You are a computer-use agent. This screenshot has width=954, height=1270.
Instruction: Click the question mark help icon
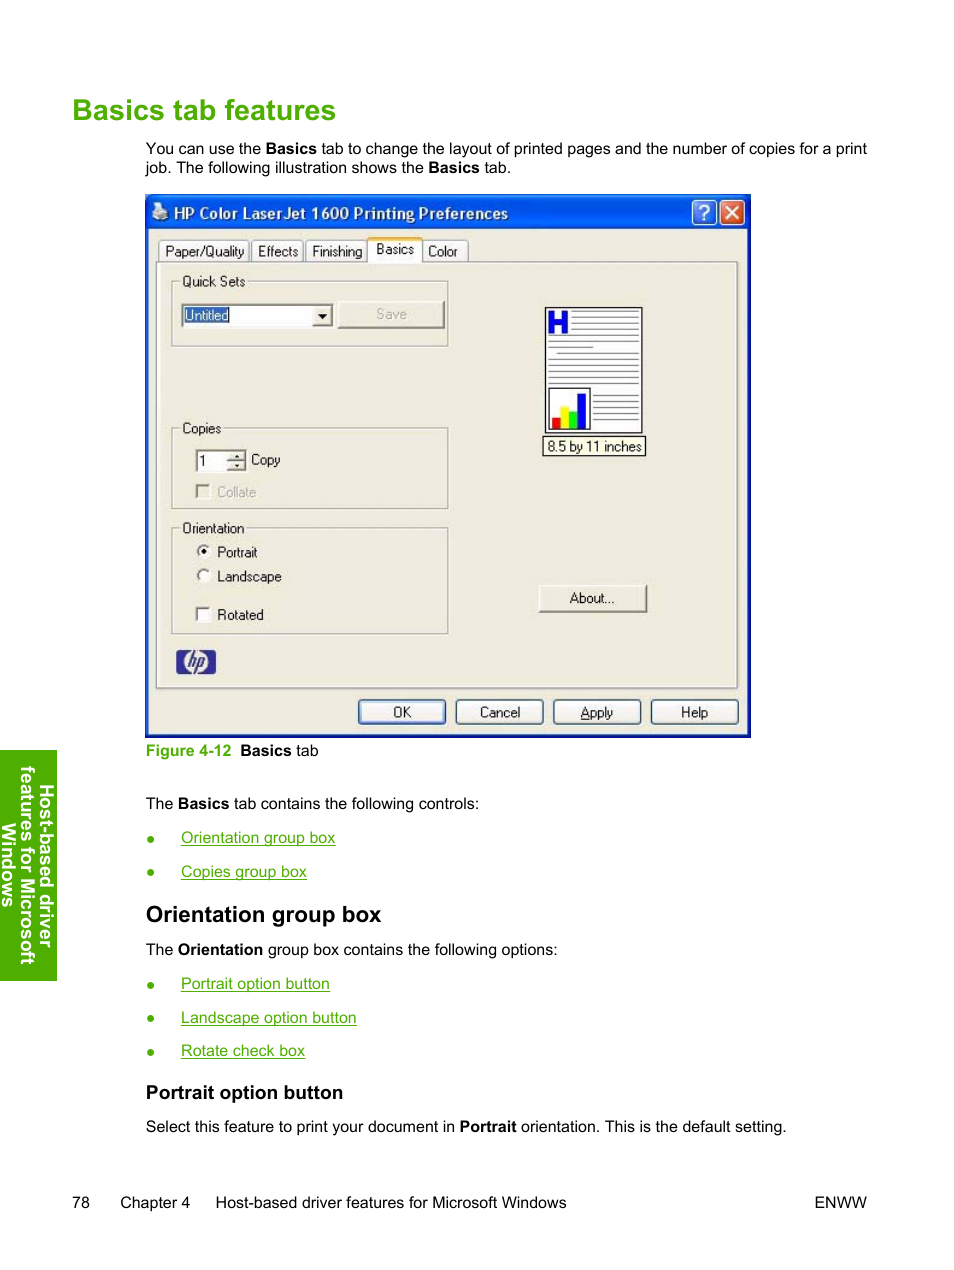click(704, 212)
